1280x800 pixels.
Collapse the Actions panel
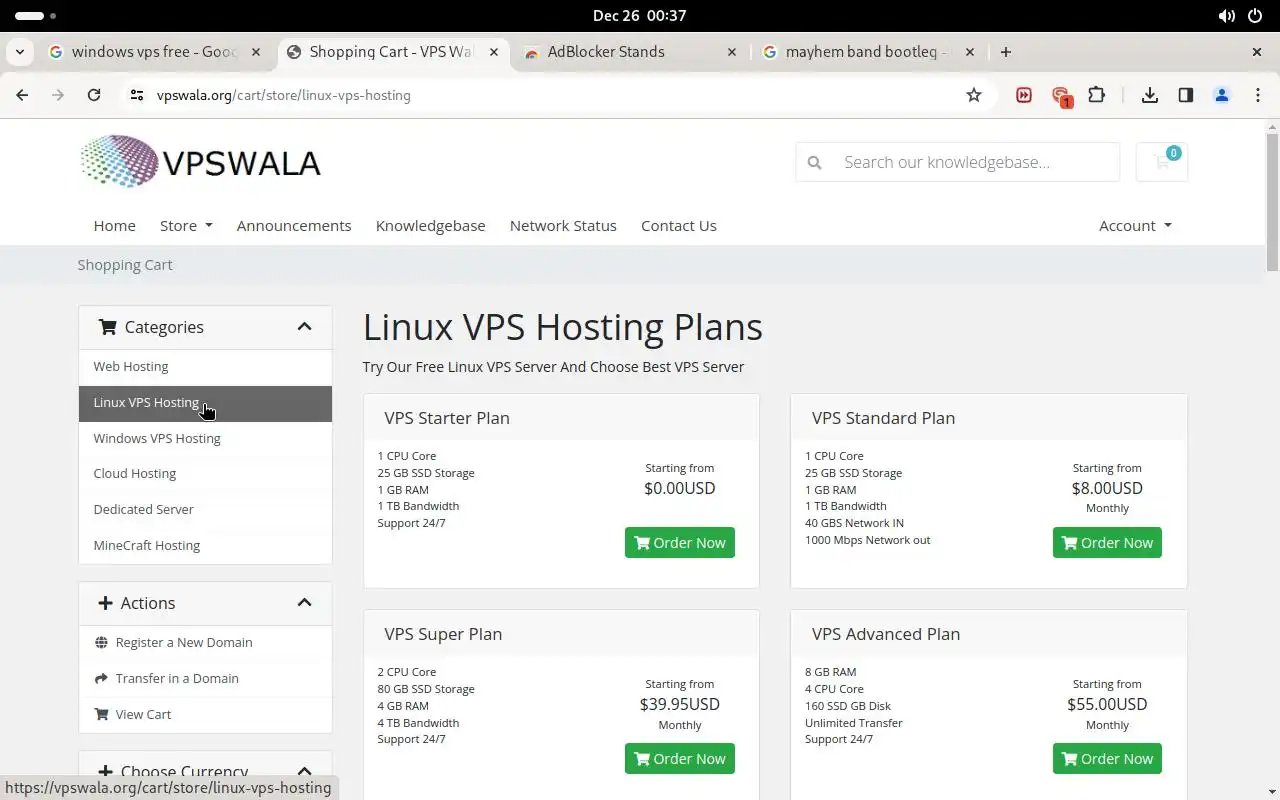tap(304, 603)
